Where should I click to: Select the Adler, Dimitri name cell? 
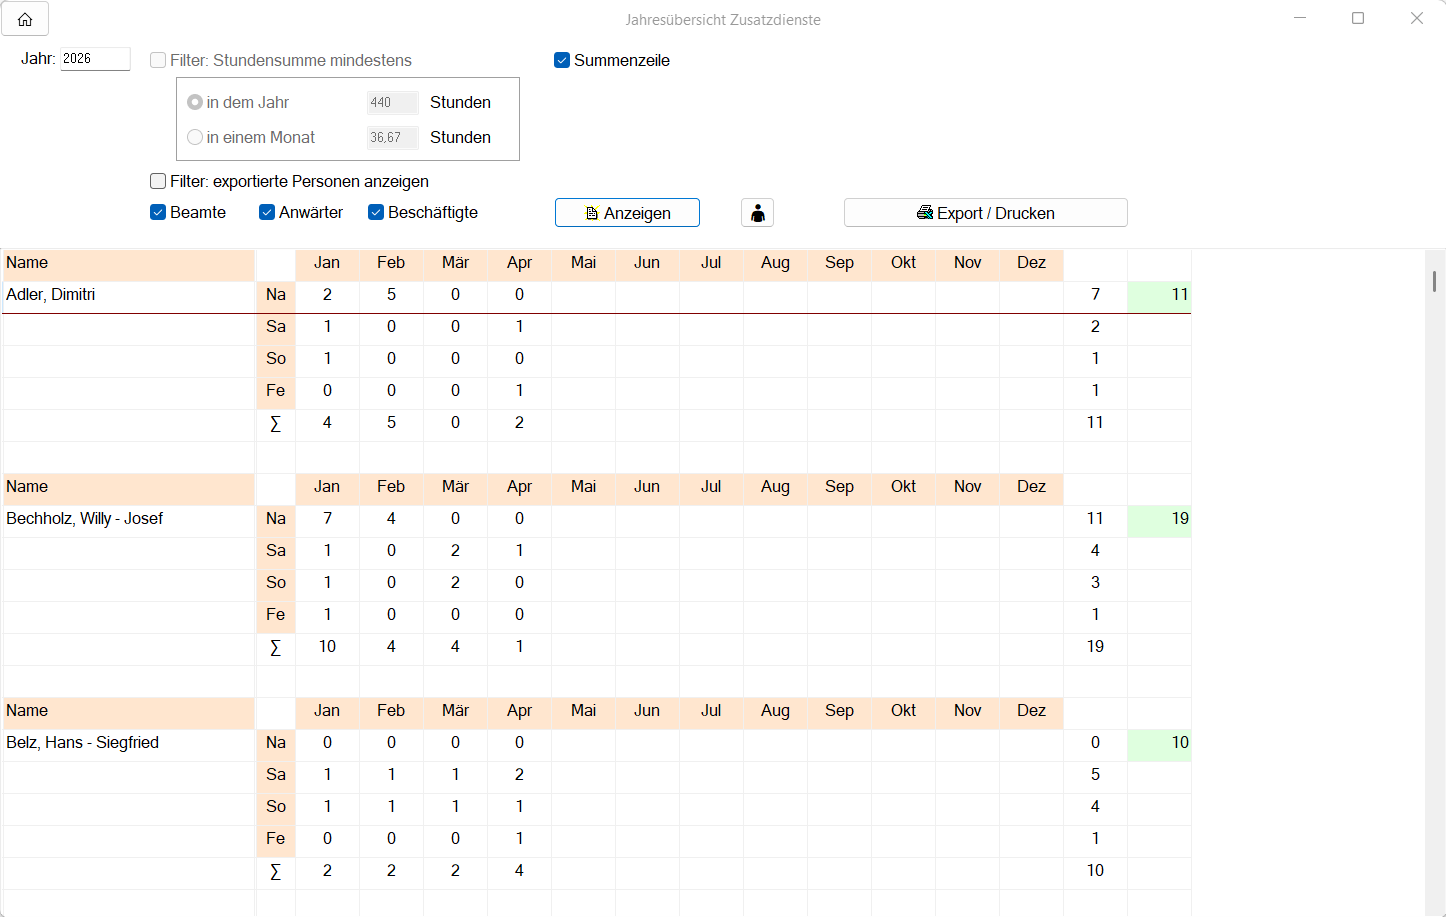click(x=128, y=295)
